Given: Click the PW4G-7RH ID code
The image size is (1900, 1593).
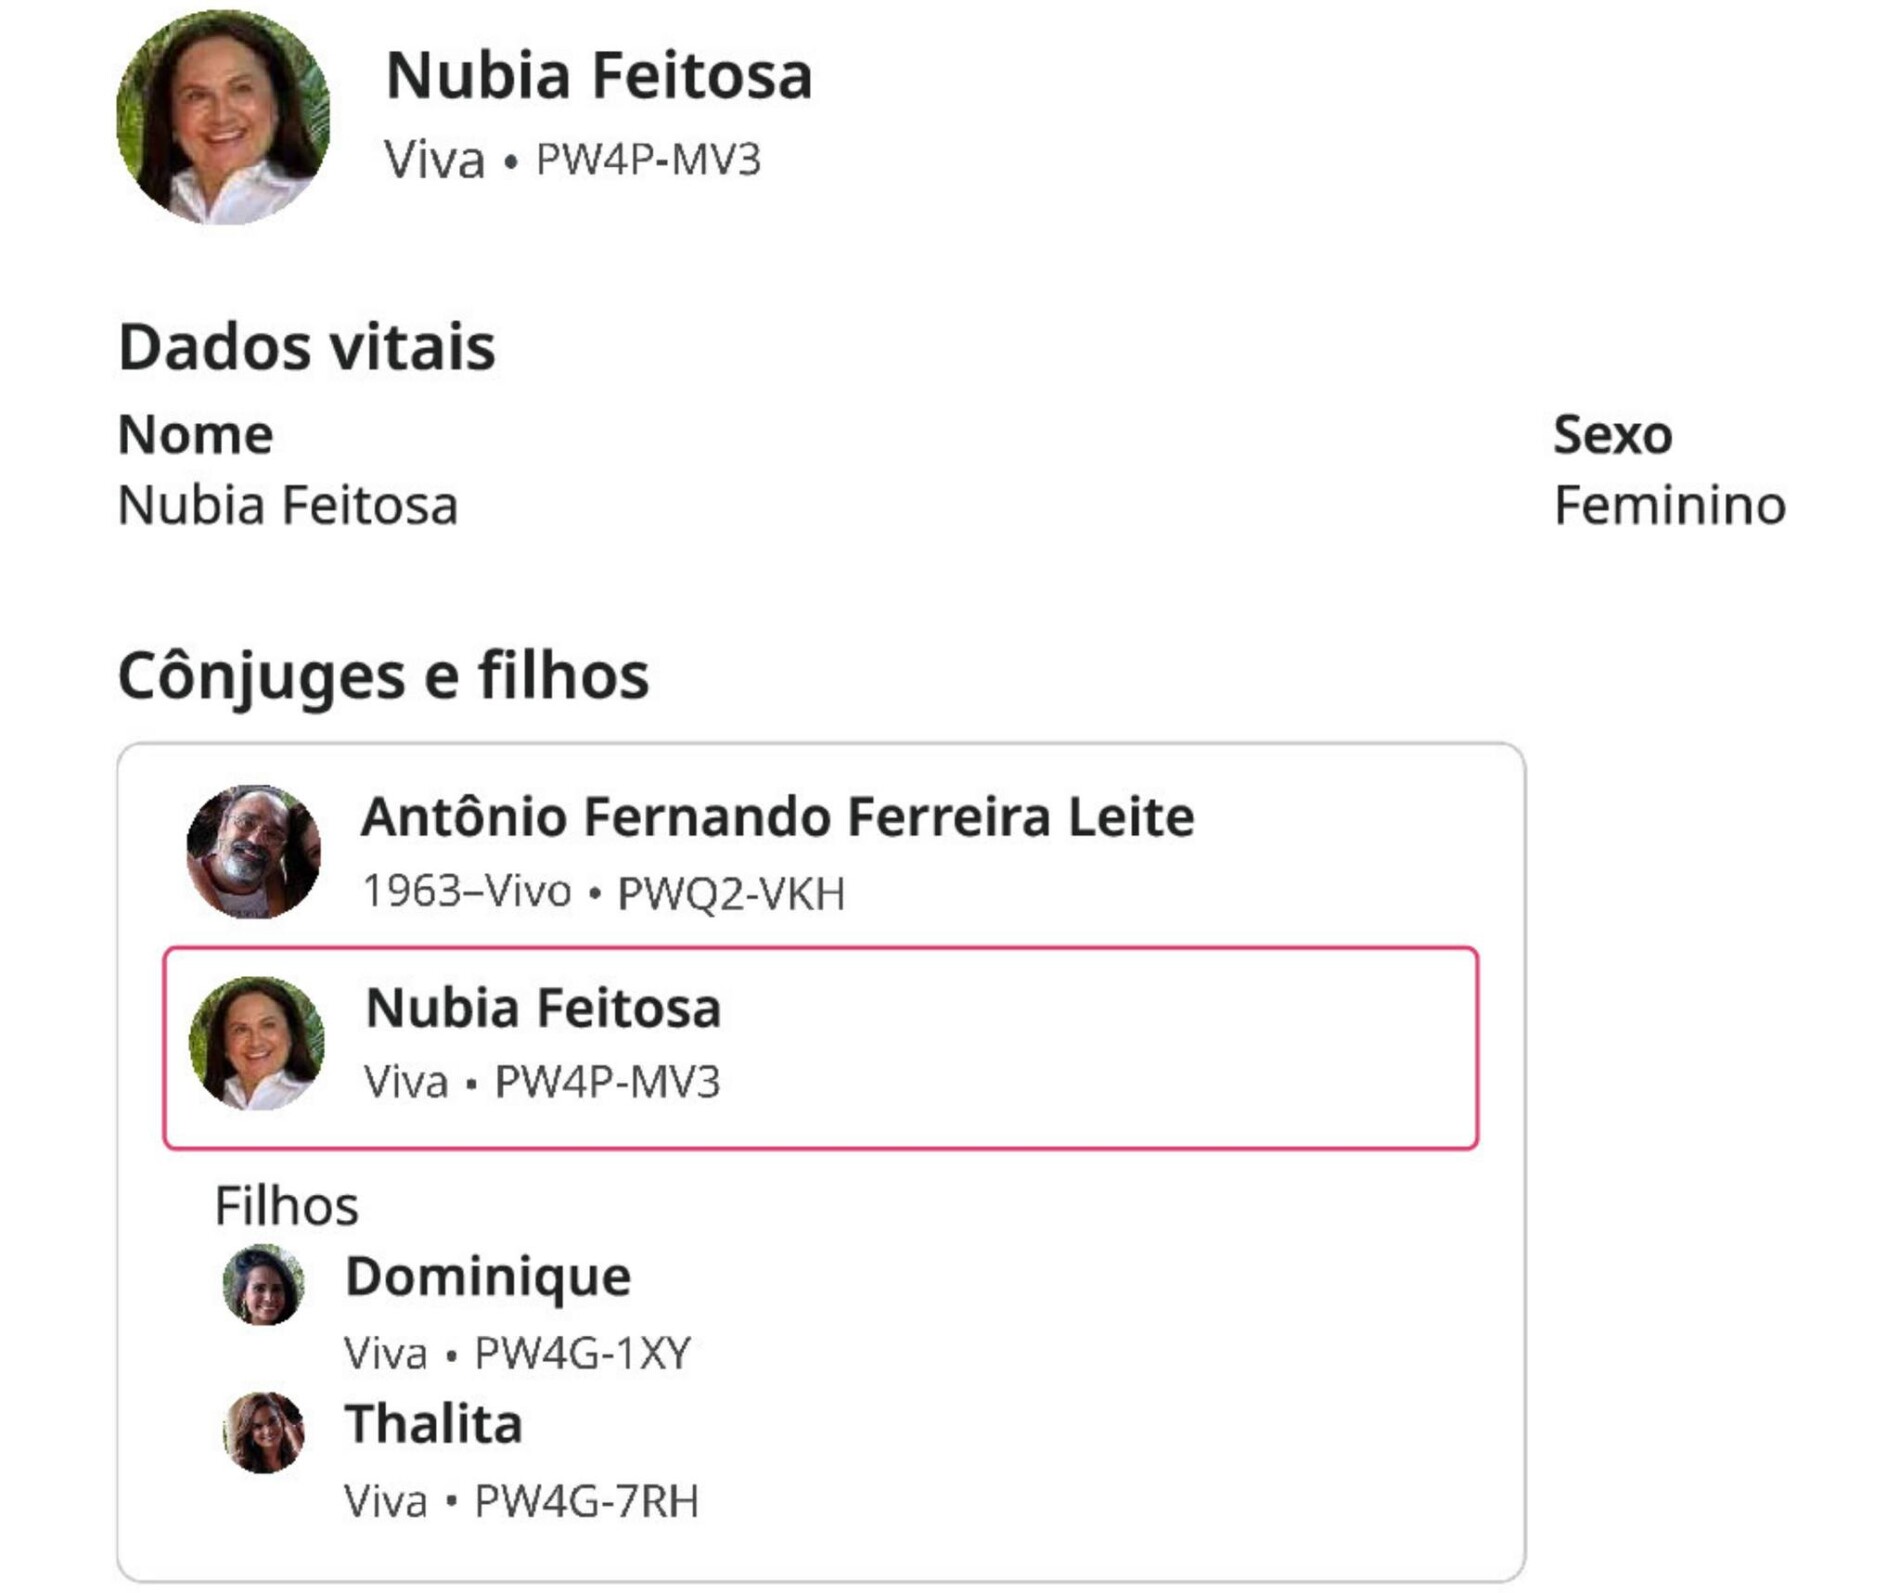Looking at the screenshot, I should 586,1501.
